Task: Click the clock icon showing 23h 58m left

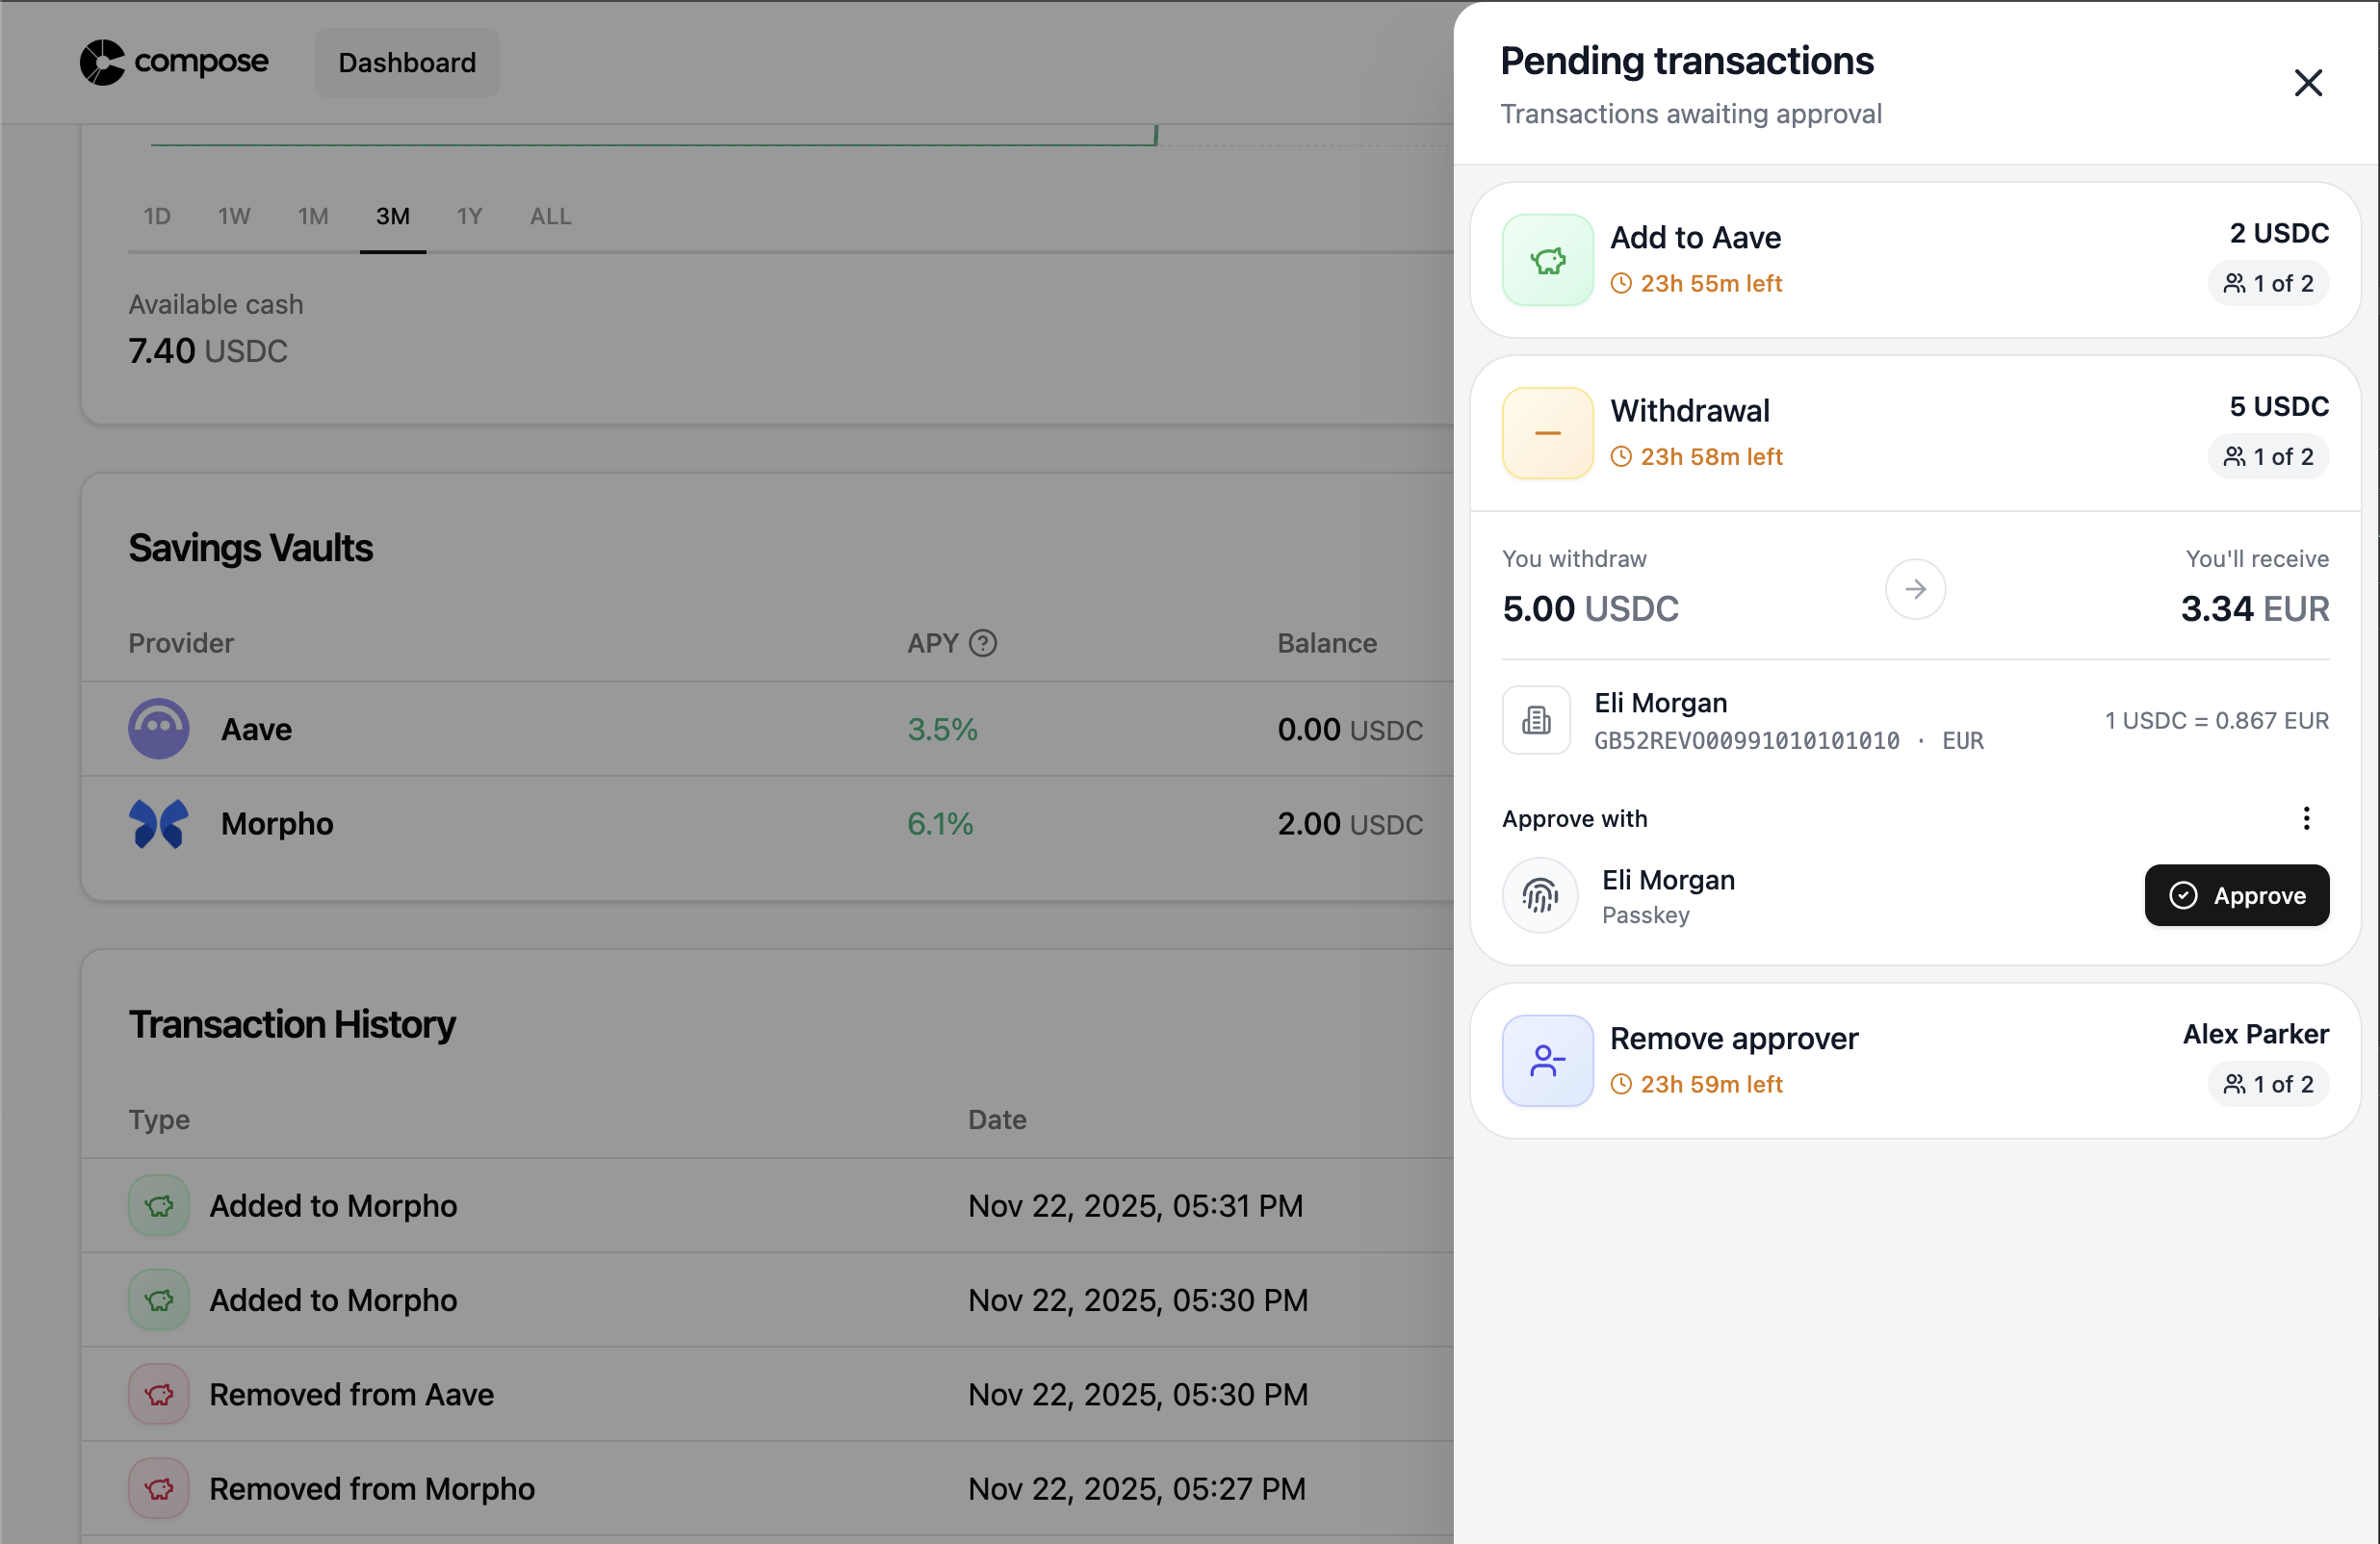Action: tap(1621, 456)
